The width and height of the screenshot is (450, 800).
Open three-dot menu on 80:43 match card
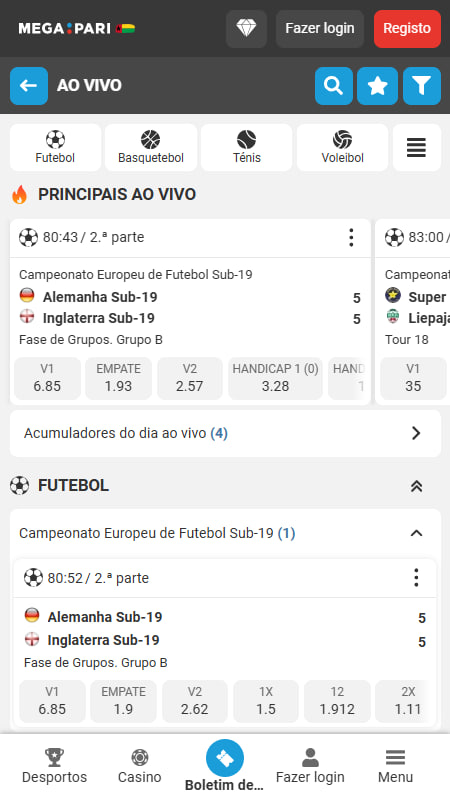pos(351,238)
